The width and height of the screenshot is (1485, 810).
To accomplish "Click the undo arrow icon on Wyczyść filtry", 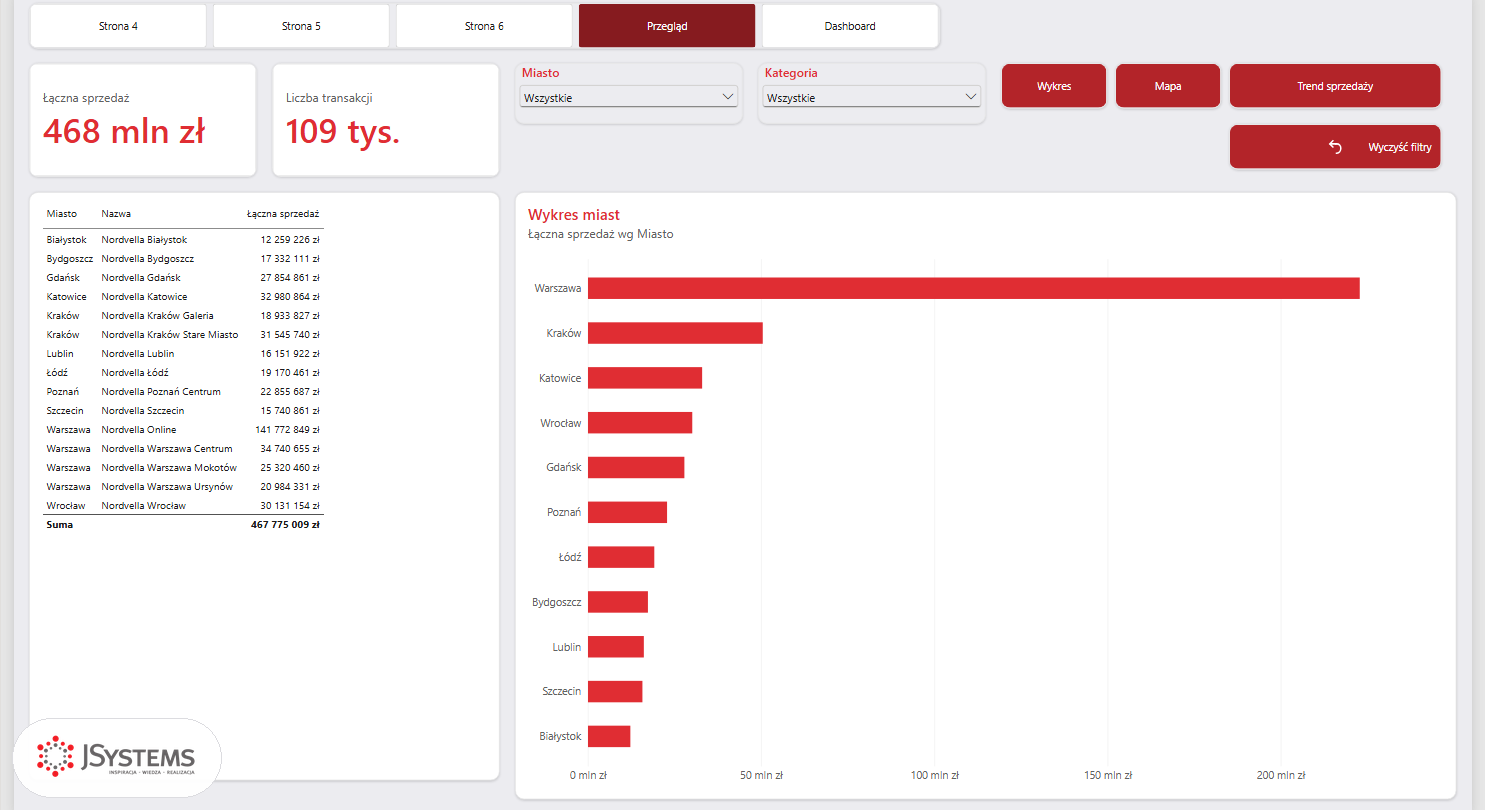I will point(1335,147).
